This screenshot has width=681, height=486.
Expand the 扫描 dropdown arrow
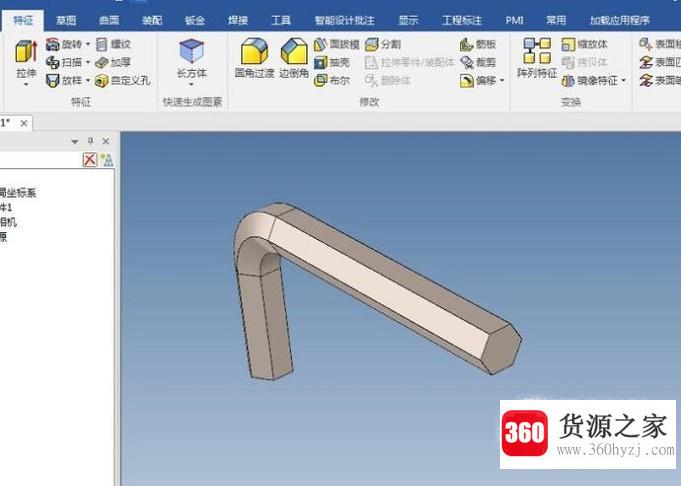pyautogui.click(x=88, y=63)
